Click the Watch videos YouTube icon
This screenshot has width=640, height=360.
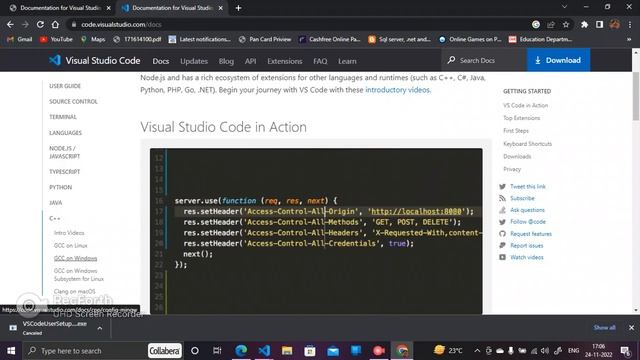coord(502,258)
